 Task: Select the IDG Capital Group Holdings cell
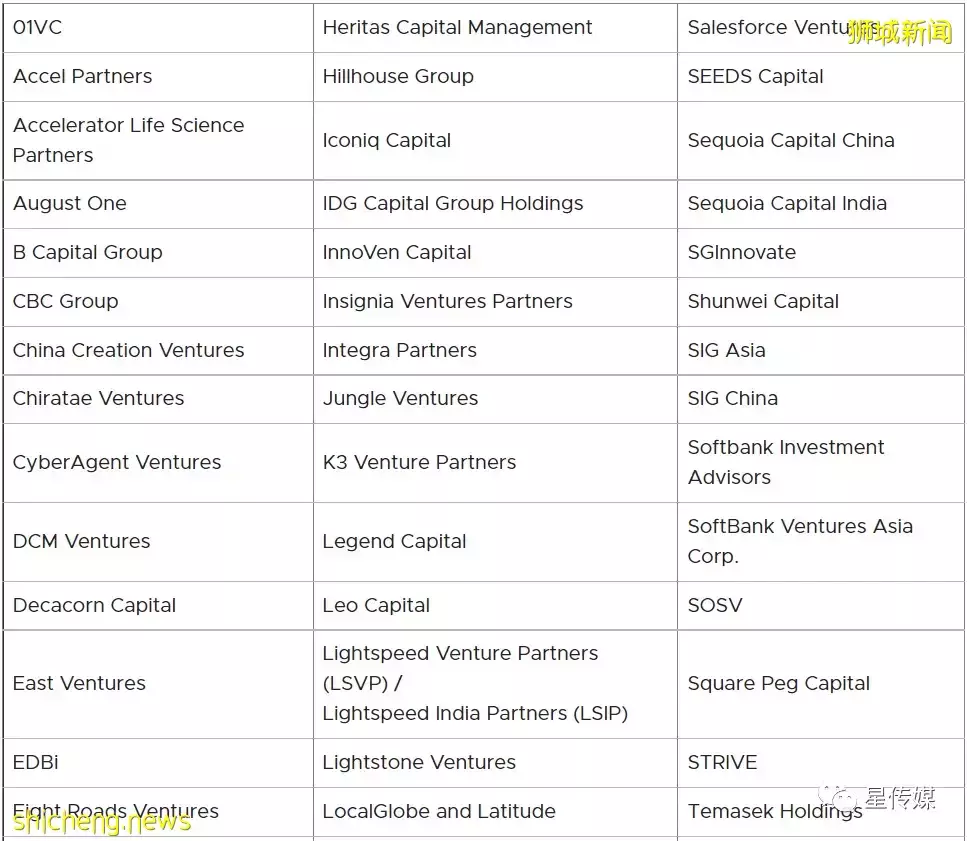[452, 204]
